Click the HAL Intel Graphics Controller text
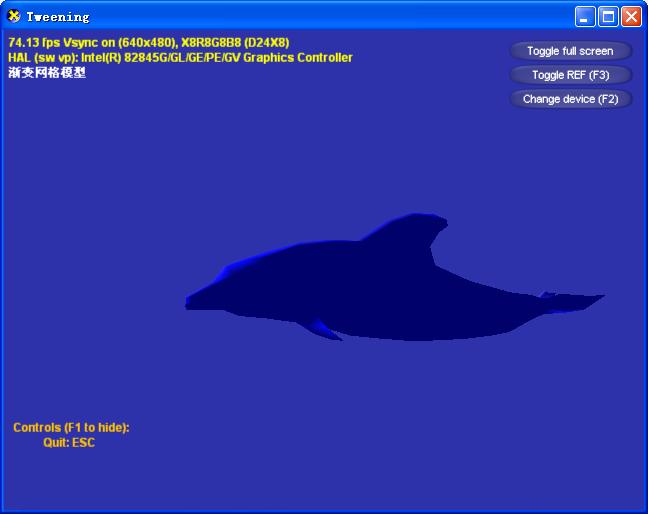Screen dimensions: 648x514 tap(180, 57)
